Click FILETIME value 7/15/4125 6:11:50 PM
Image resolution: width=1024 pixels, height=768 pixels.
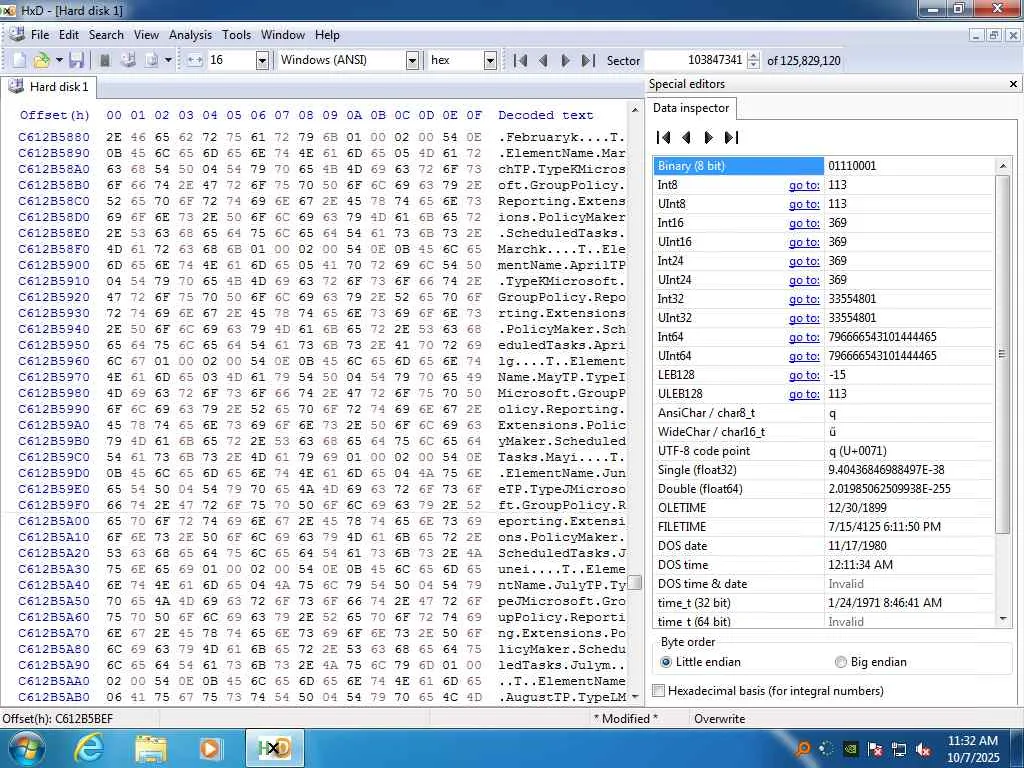[884, 526]
